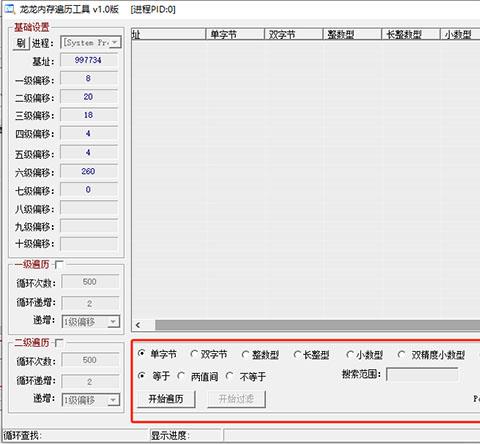Click the 开始遍历 button

(166, 399)
